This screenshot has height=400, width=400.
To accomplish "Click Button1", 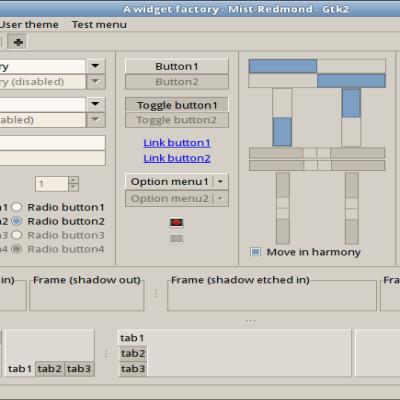I will click(x=177, y=66).
